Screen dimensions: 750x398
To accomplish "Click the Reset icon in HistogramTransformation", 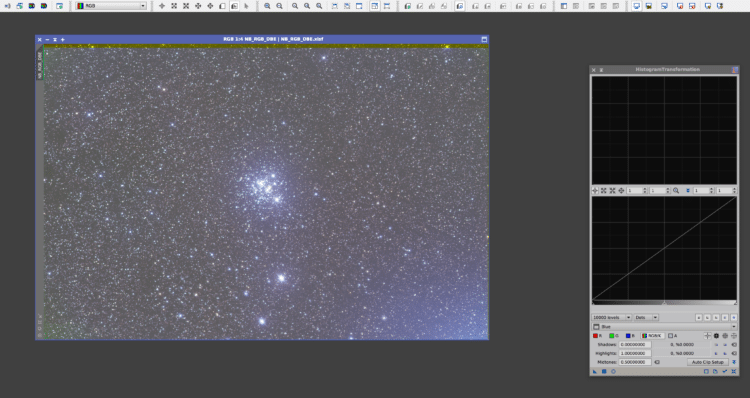I will click(734, 371).
